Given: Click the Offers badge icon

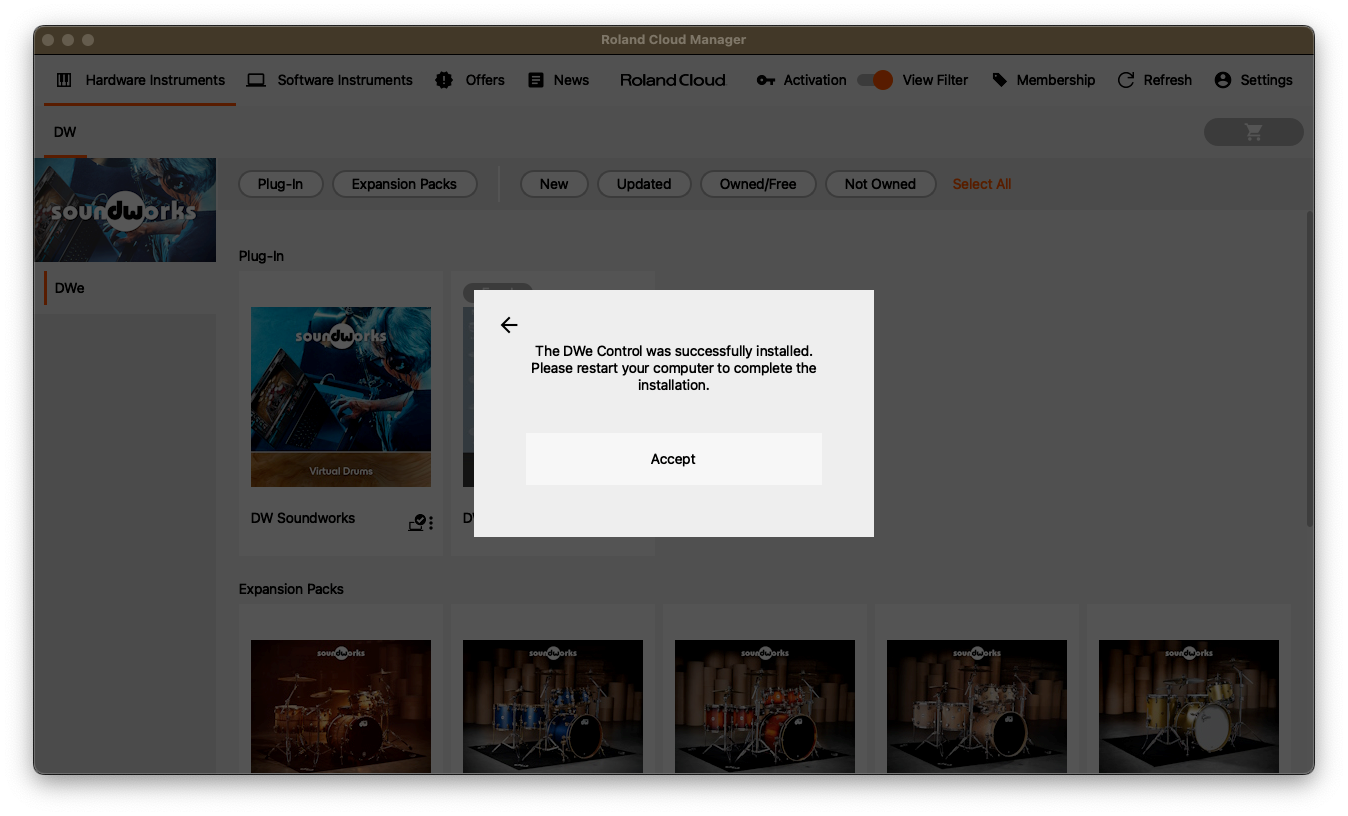Looking at the screenshot, I should click(x=444, y=80).
